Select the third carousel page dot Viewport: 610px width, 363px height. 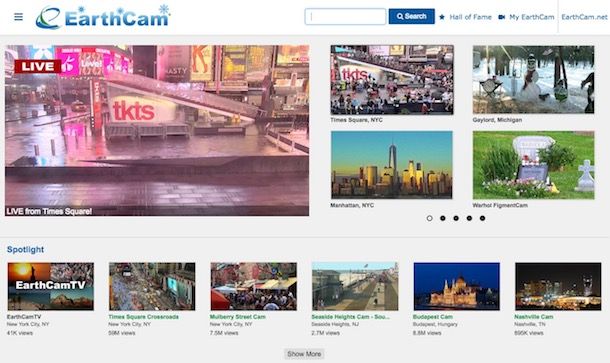[x=456, y=218]
